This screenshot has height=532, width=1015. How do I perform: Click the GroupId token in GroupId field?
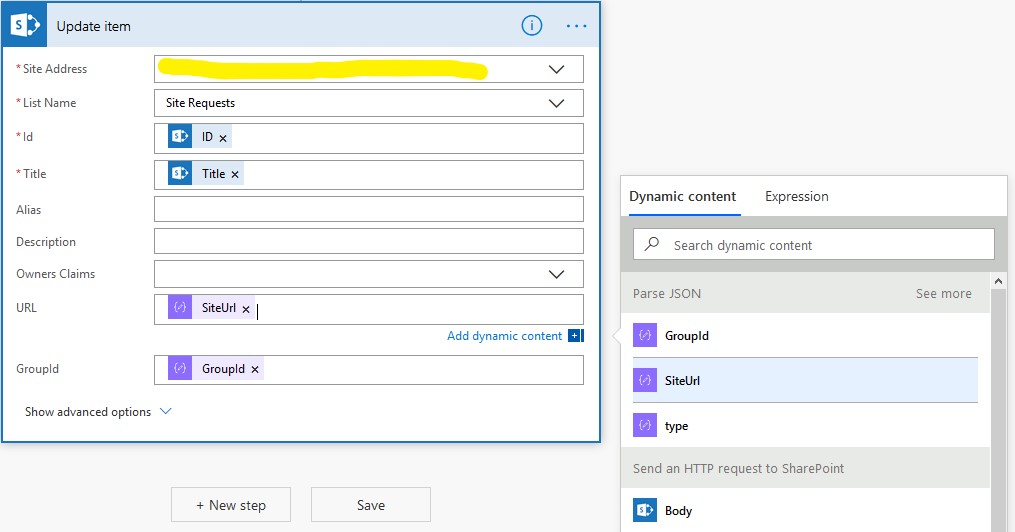(x=216, y=369)
